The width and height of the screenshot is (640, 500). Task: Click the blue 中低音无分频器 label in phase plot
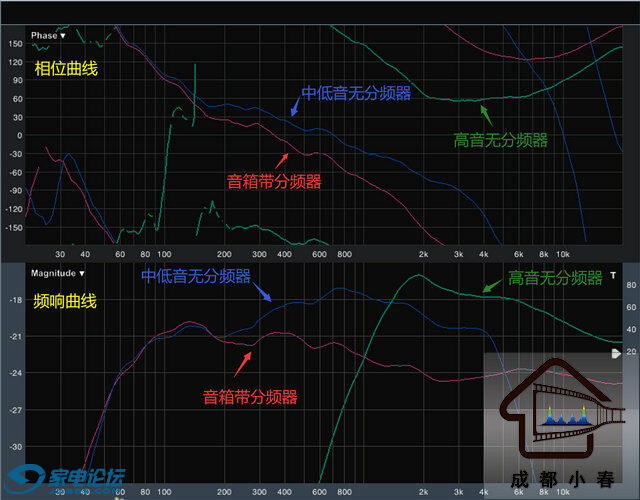[356, 94]
